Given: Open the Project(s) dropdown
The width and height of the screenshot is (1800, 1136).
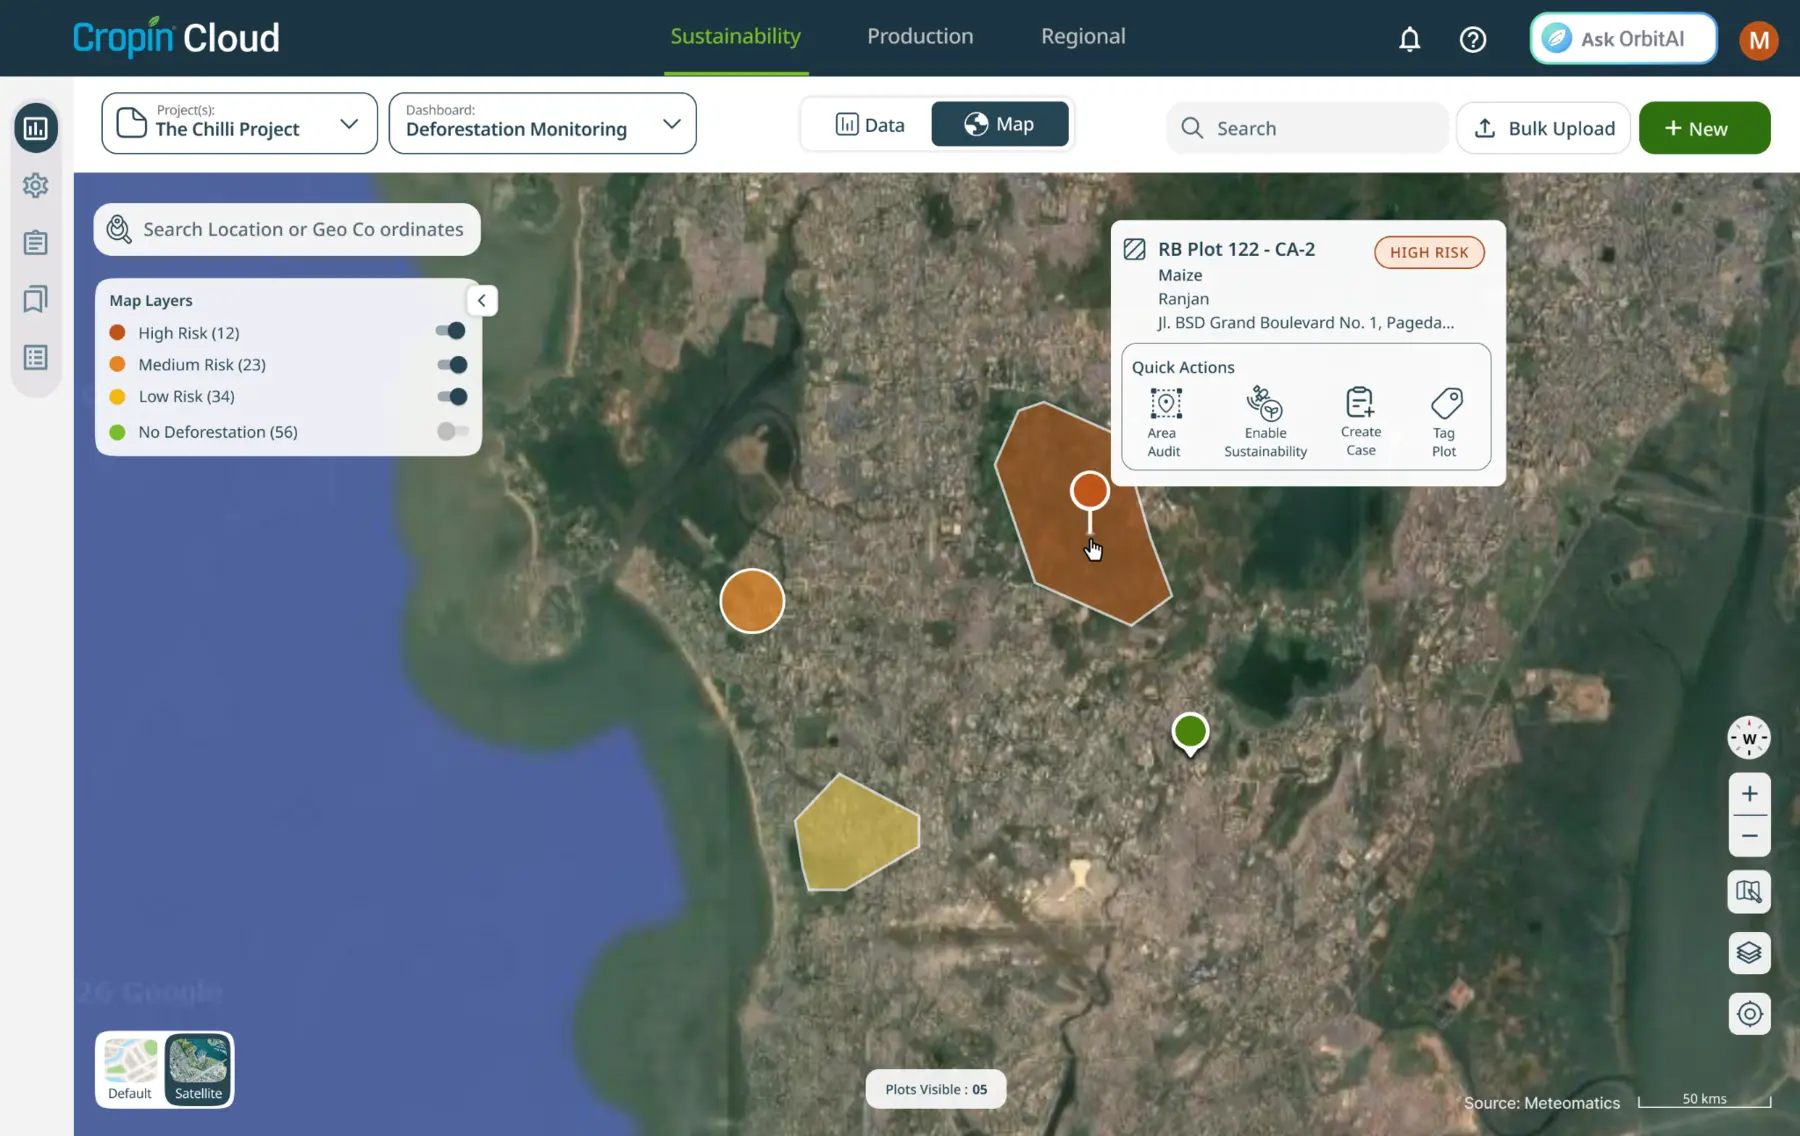Looking at the screenshot, I should tap(240, 123).
